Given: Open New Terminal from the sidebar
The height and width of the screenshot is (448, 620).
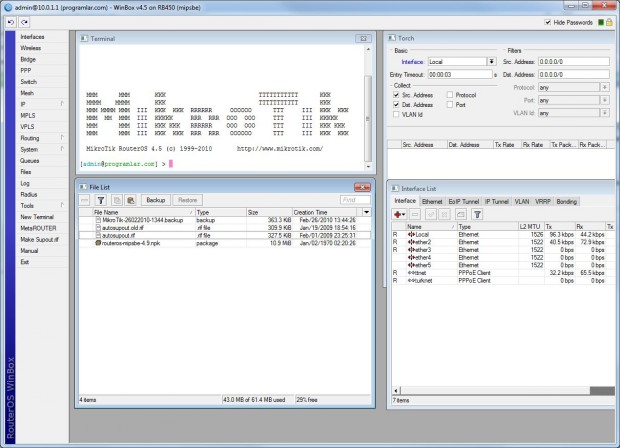Looking at the screenshot, I should (37, 217).
